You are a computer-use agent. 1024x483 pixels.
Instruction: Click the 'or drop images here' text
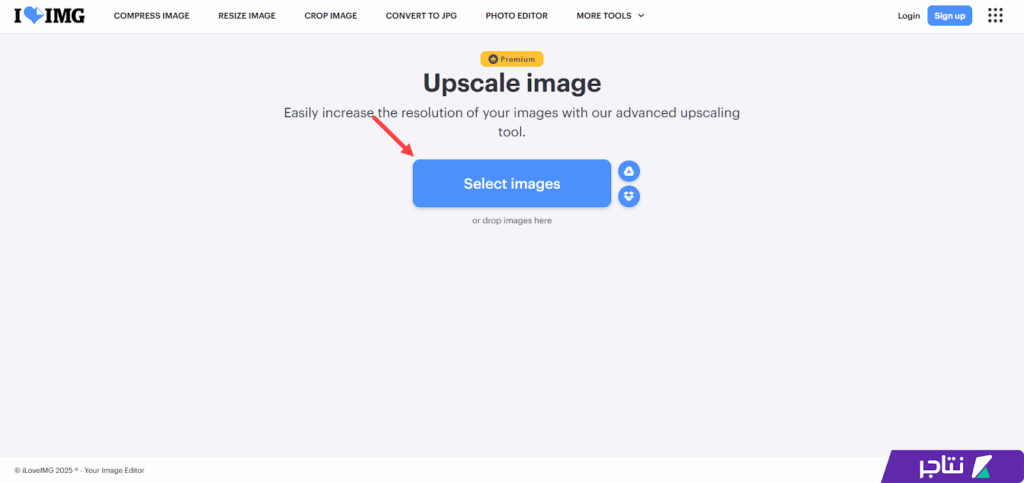(512, 220)
